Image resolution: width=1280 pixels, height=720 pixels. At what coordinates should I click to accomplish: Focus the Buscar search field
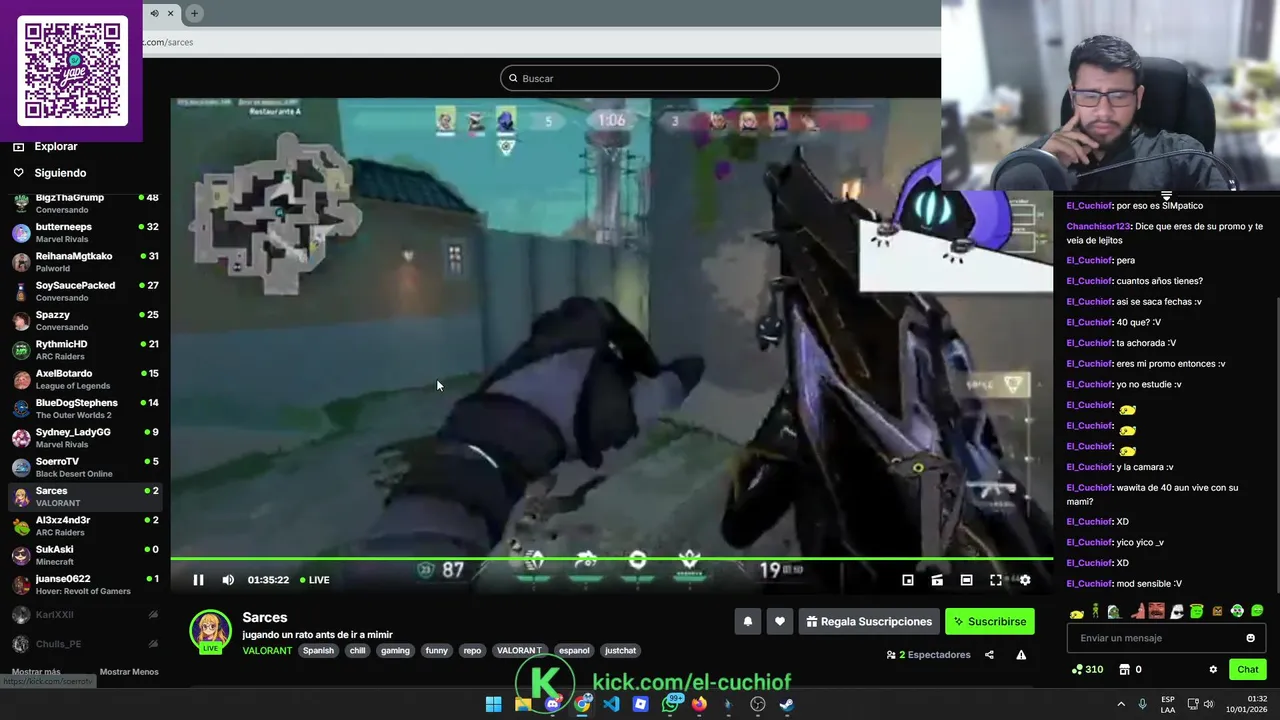[640, 78]
